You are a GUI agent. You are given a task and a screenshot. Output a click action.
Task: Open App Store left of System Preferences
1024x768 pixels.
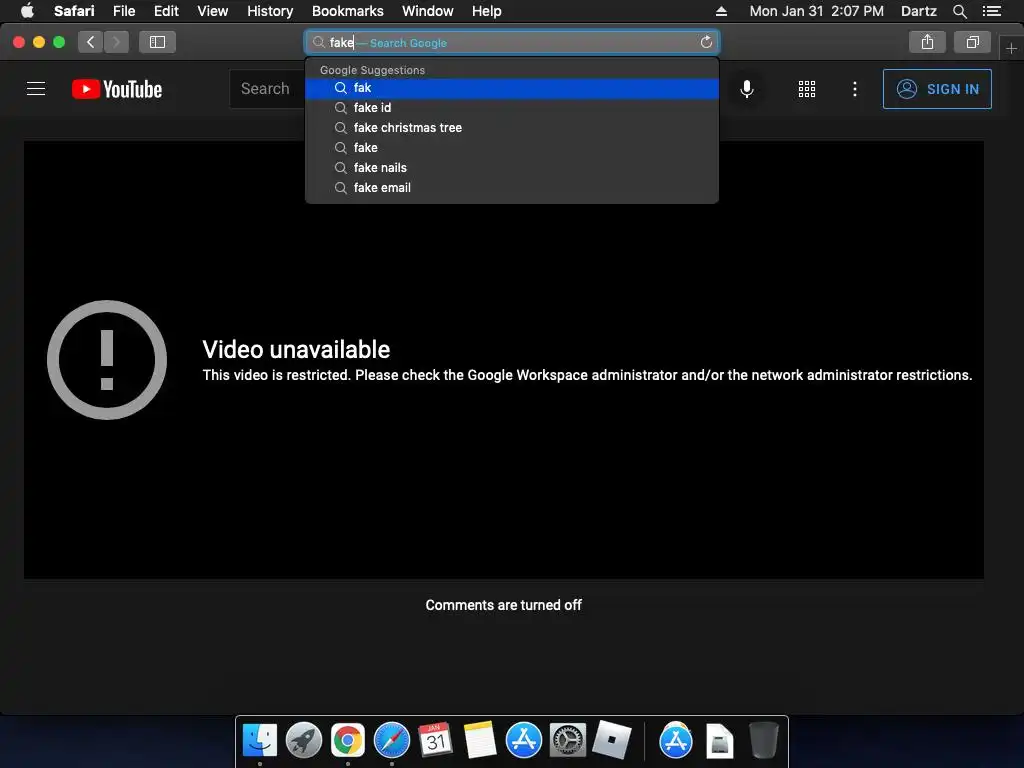(x=524, y=741)
